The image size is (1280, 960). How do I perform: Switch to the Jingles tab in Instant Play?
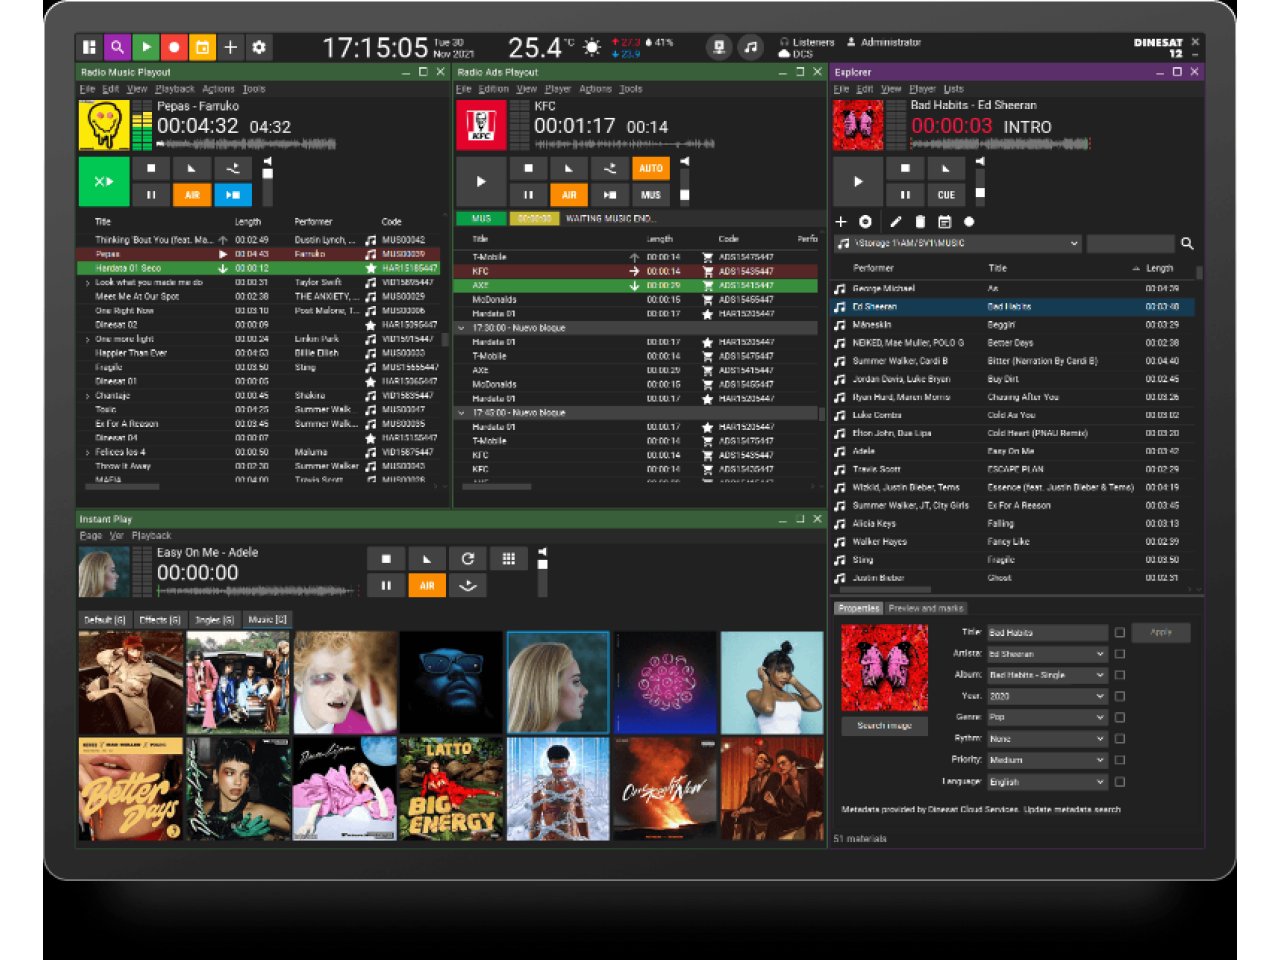pos(214,620)
